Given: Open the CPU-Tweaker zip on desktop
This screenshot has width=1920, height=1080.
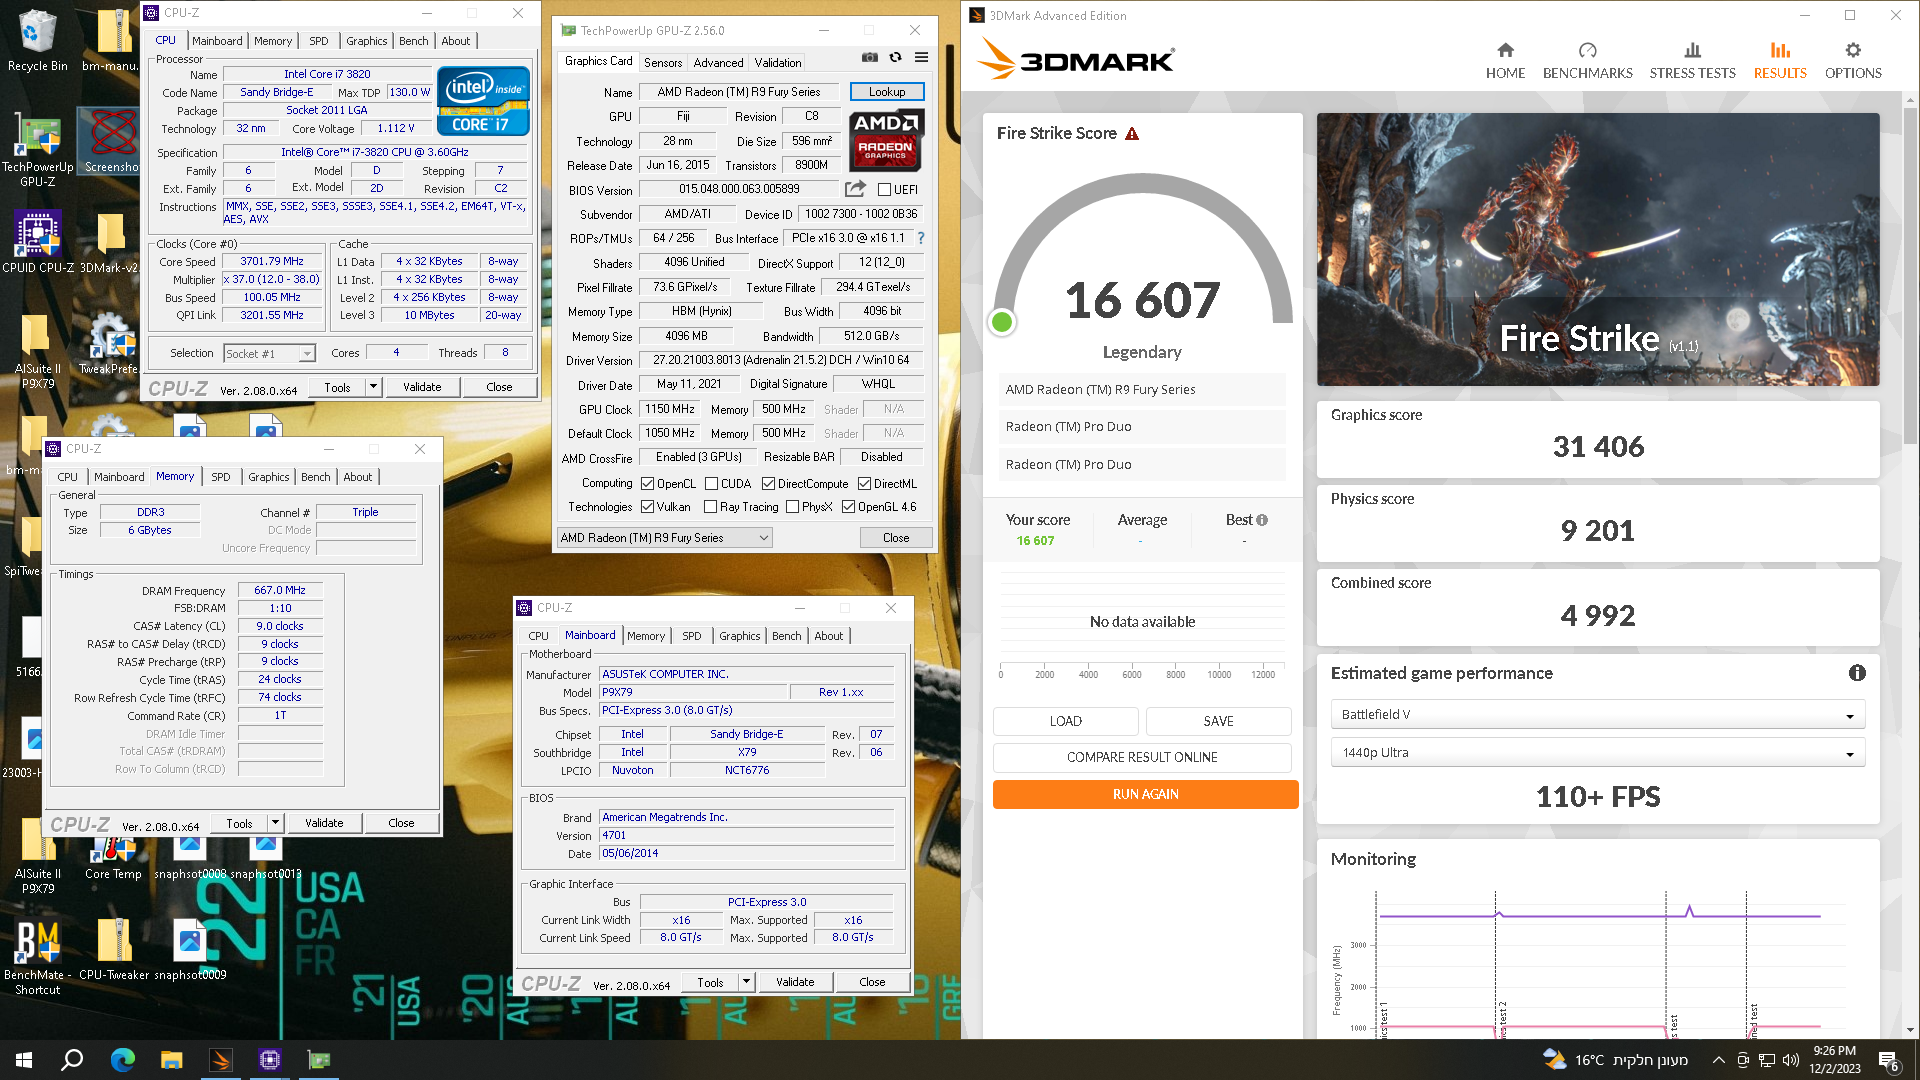Looking at the screenshot, I should (x=113, y=950).
